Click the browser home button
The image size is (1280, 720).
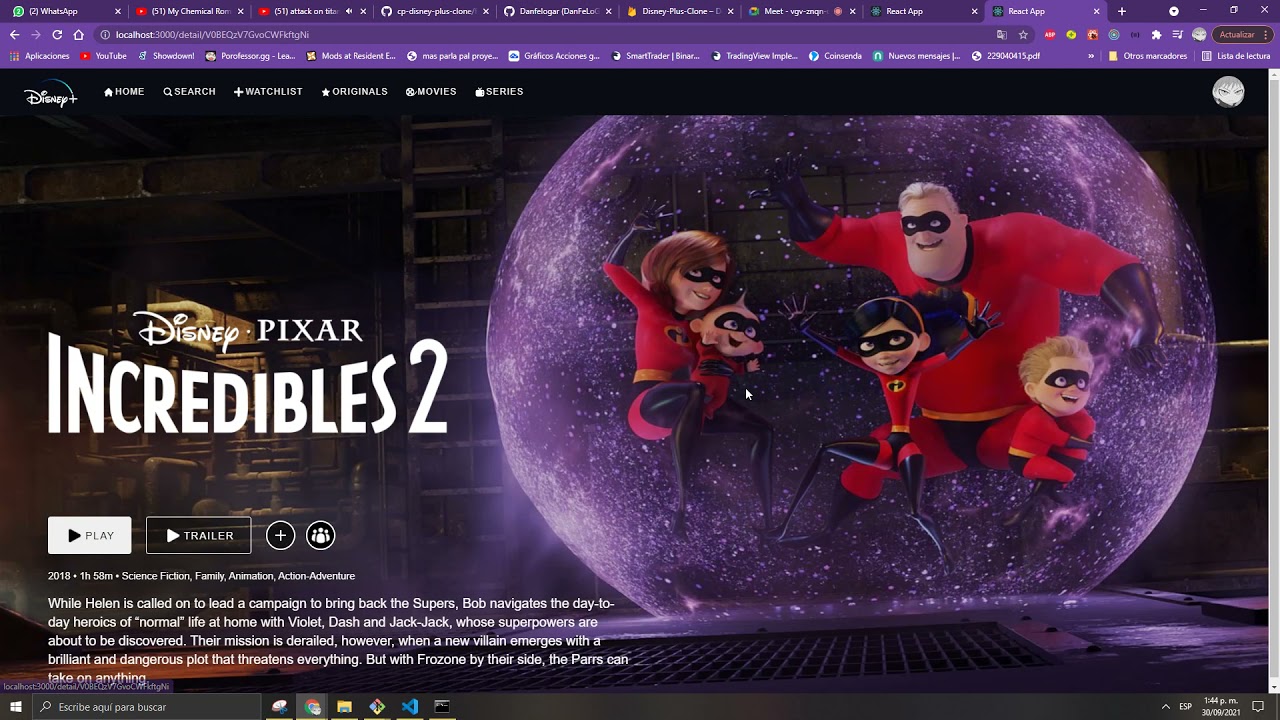[79, 34]
